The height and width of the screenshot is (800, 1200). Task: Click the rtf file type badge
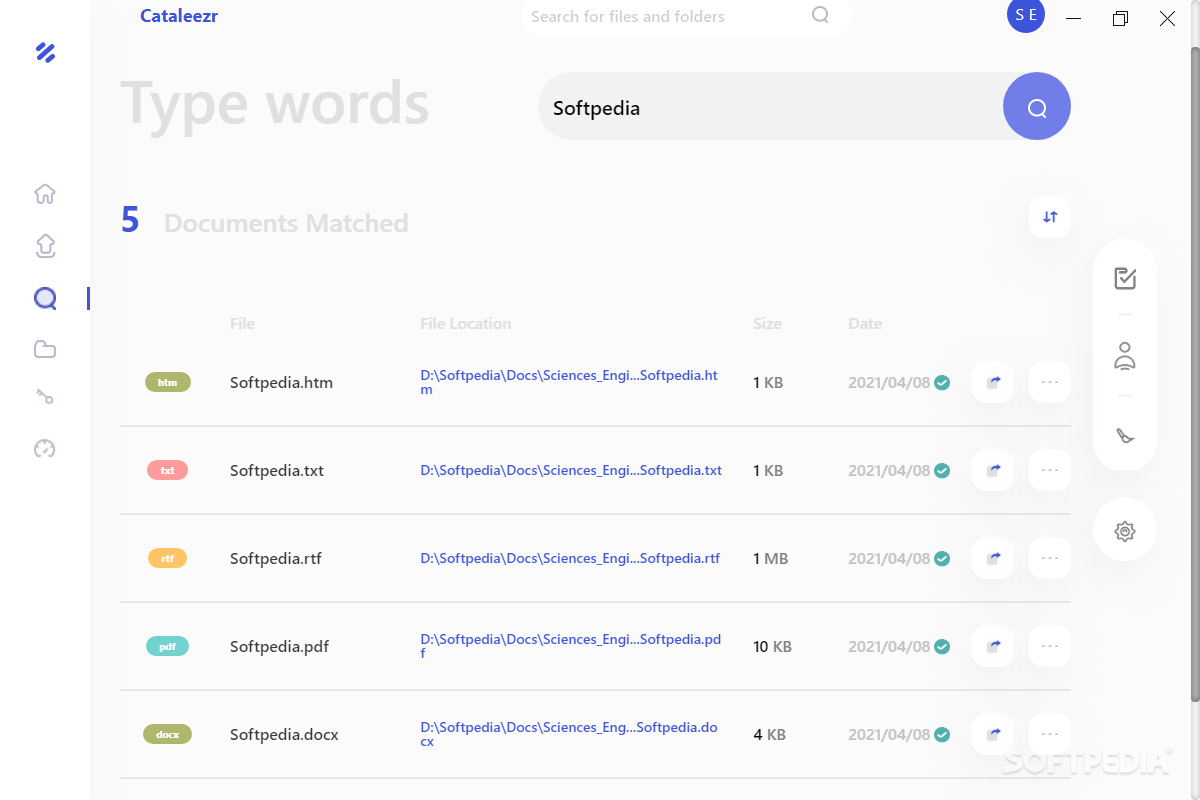point(168,558)
